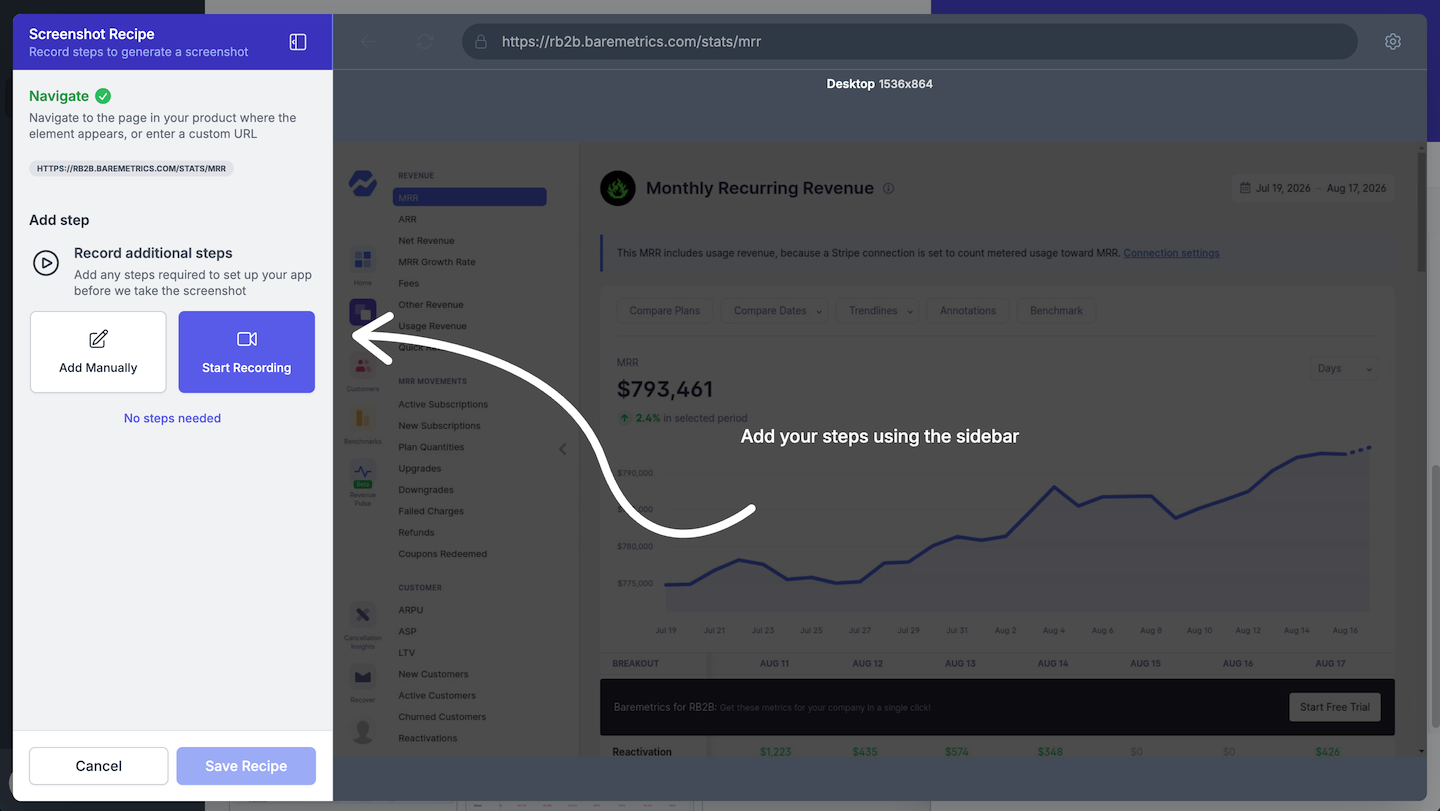
Task: Open the Reactivations metric in the menu
Action: click(428, 739)
